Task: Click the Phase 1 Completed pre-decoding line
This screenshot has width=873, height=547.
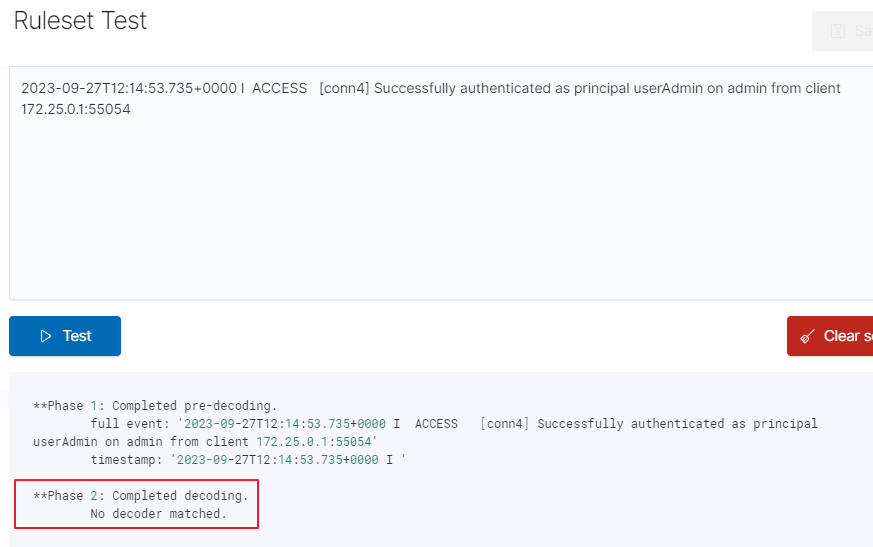Action: (155, 406)
